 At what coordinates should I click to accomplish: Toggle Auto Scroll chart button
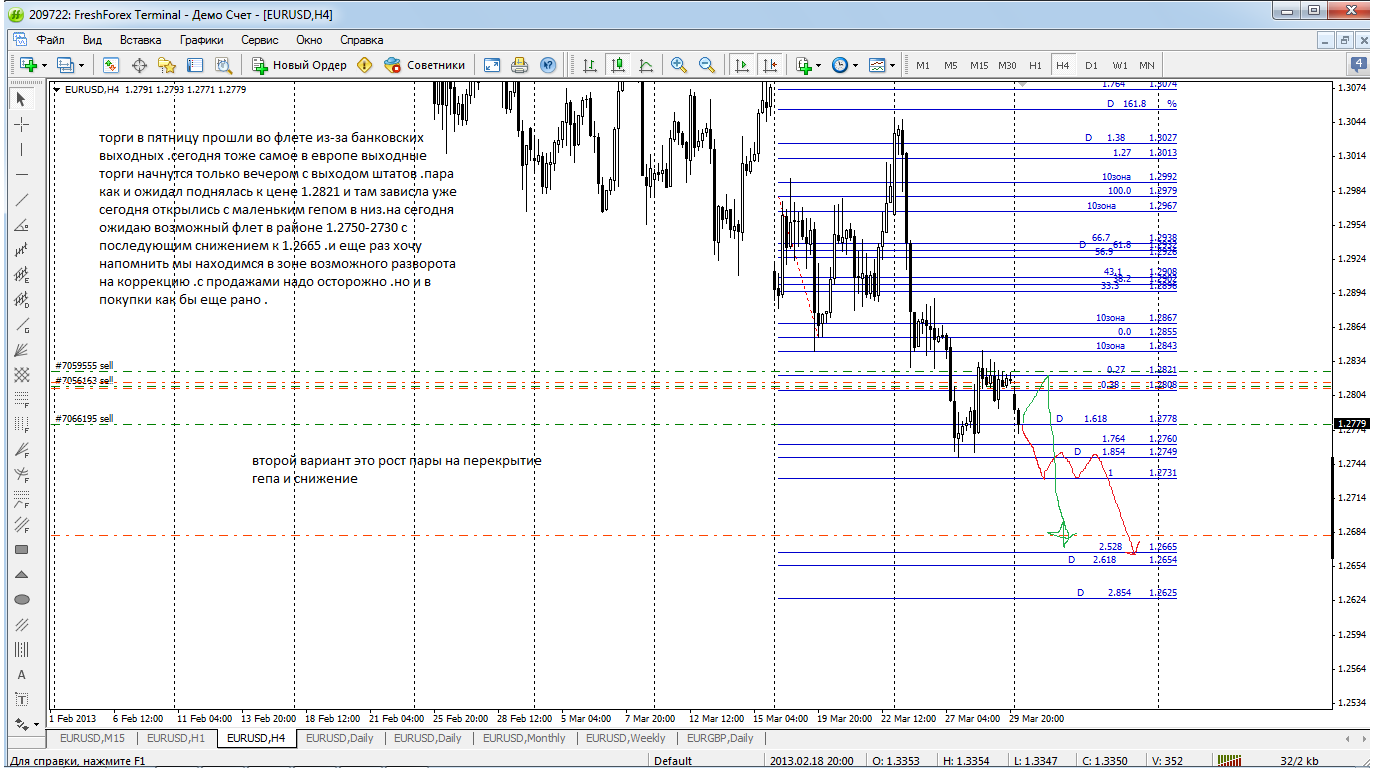click(741, 65)
